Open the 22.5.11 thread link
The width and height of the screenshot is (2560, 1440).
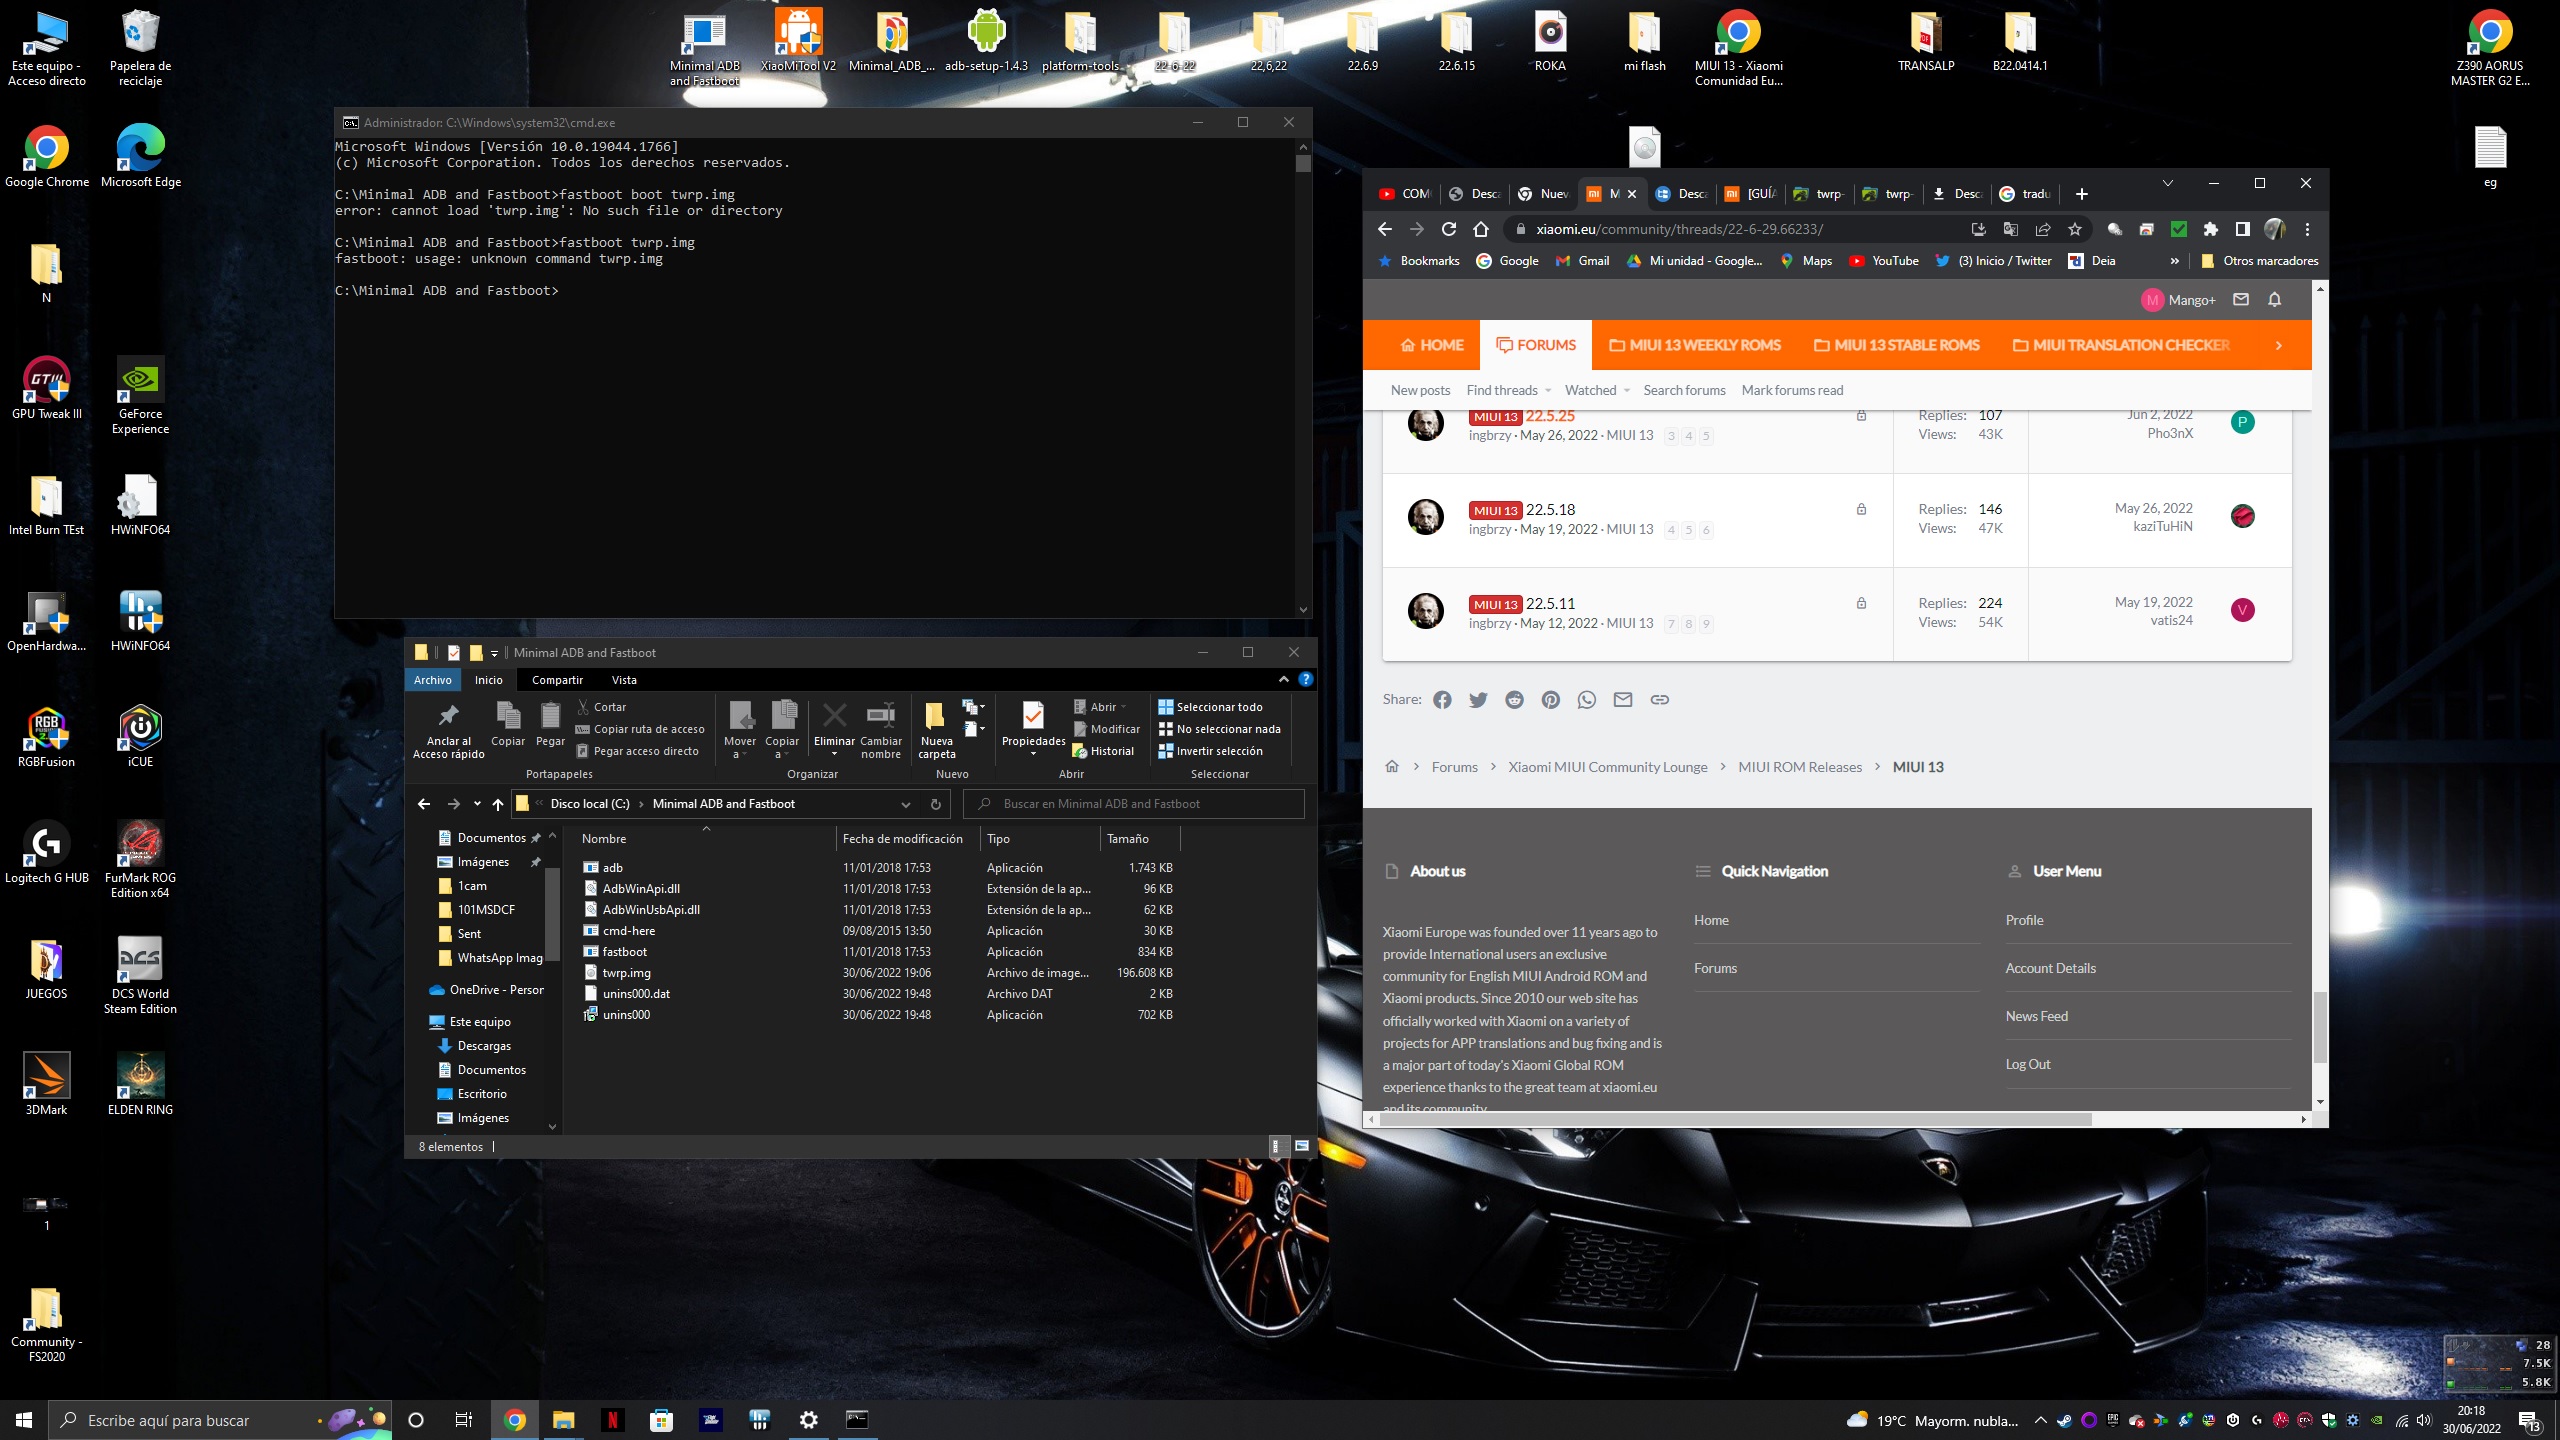[1550, 604]
